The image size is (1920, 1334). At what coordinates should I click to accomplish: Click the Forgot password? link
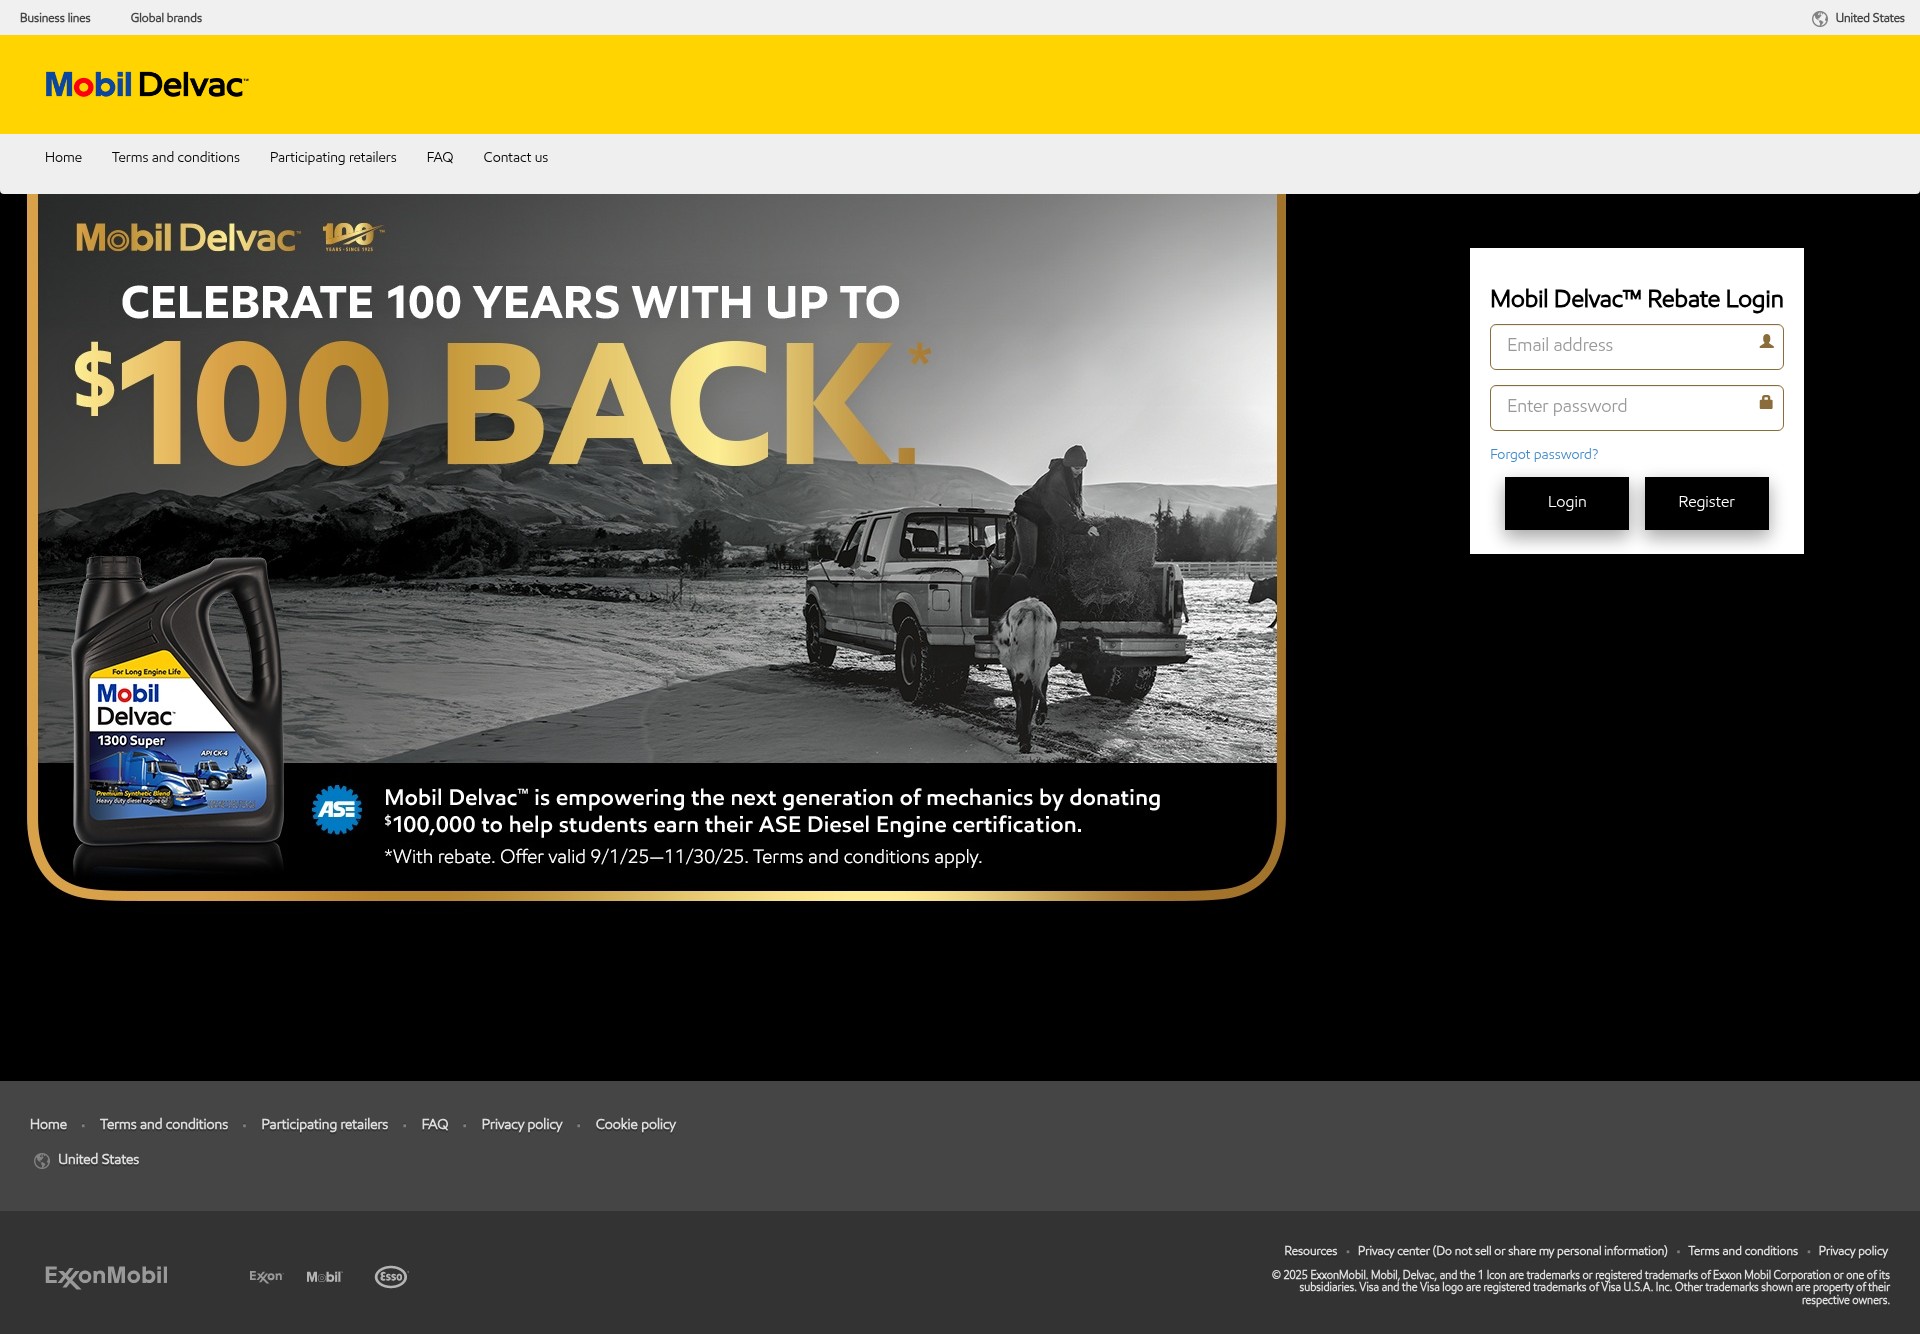point(1544,454)
